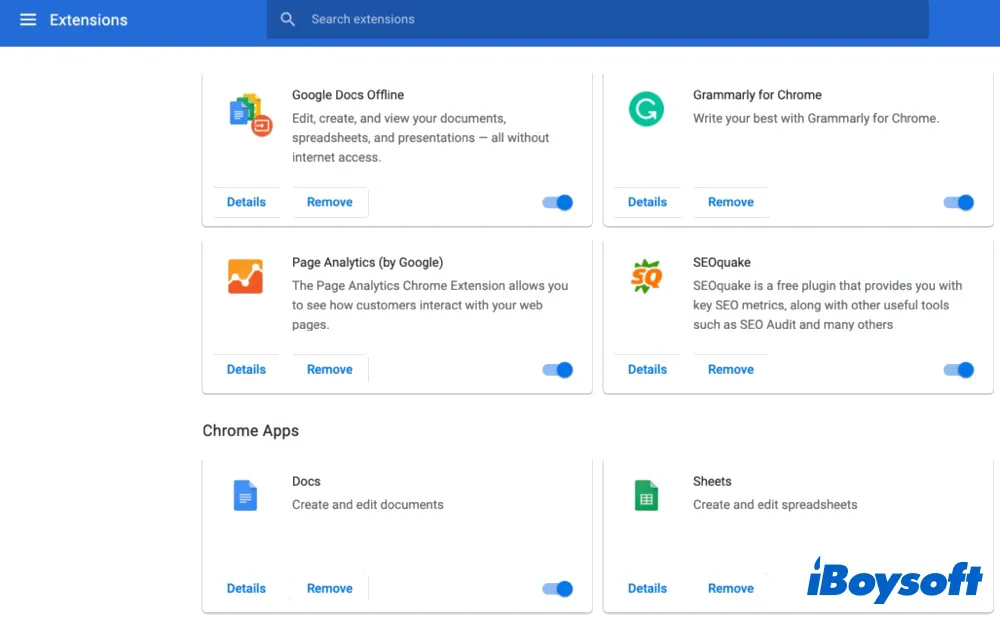The width and height of the screenshot is (1000, 618).
Task: Click the Google Docs Offline icon
Action: [x=250, y=114]
